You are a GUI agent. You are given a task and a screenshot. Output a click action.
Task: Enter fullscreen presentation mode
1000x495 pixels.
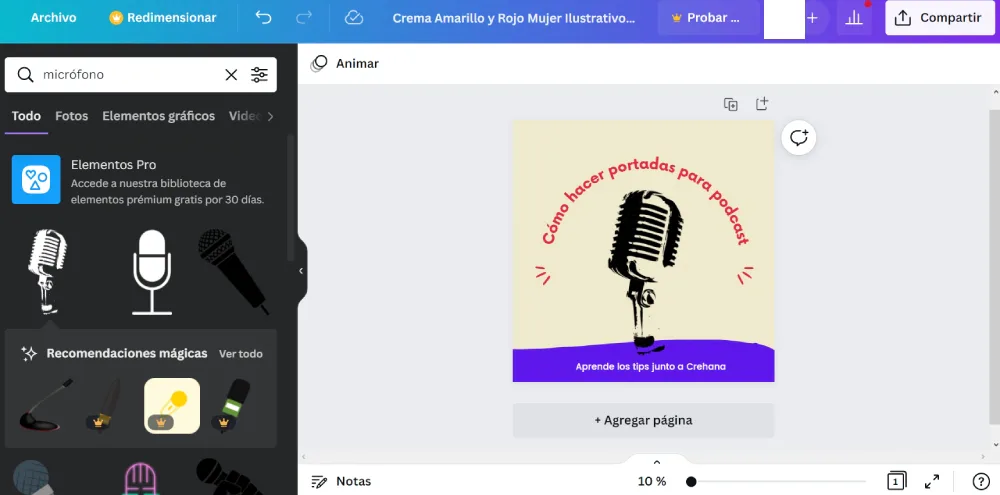(932, 481)
